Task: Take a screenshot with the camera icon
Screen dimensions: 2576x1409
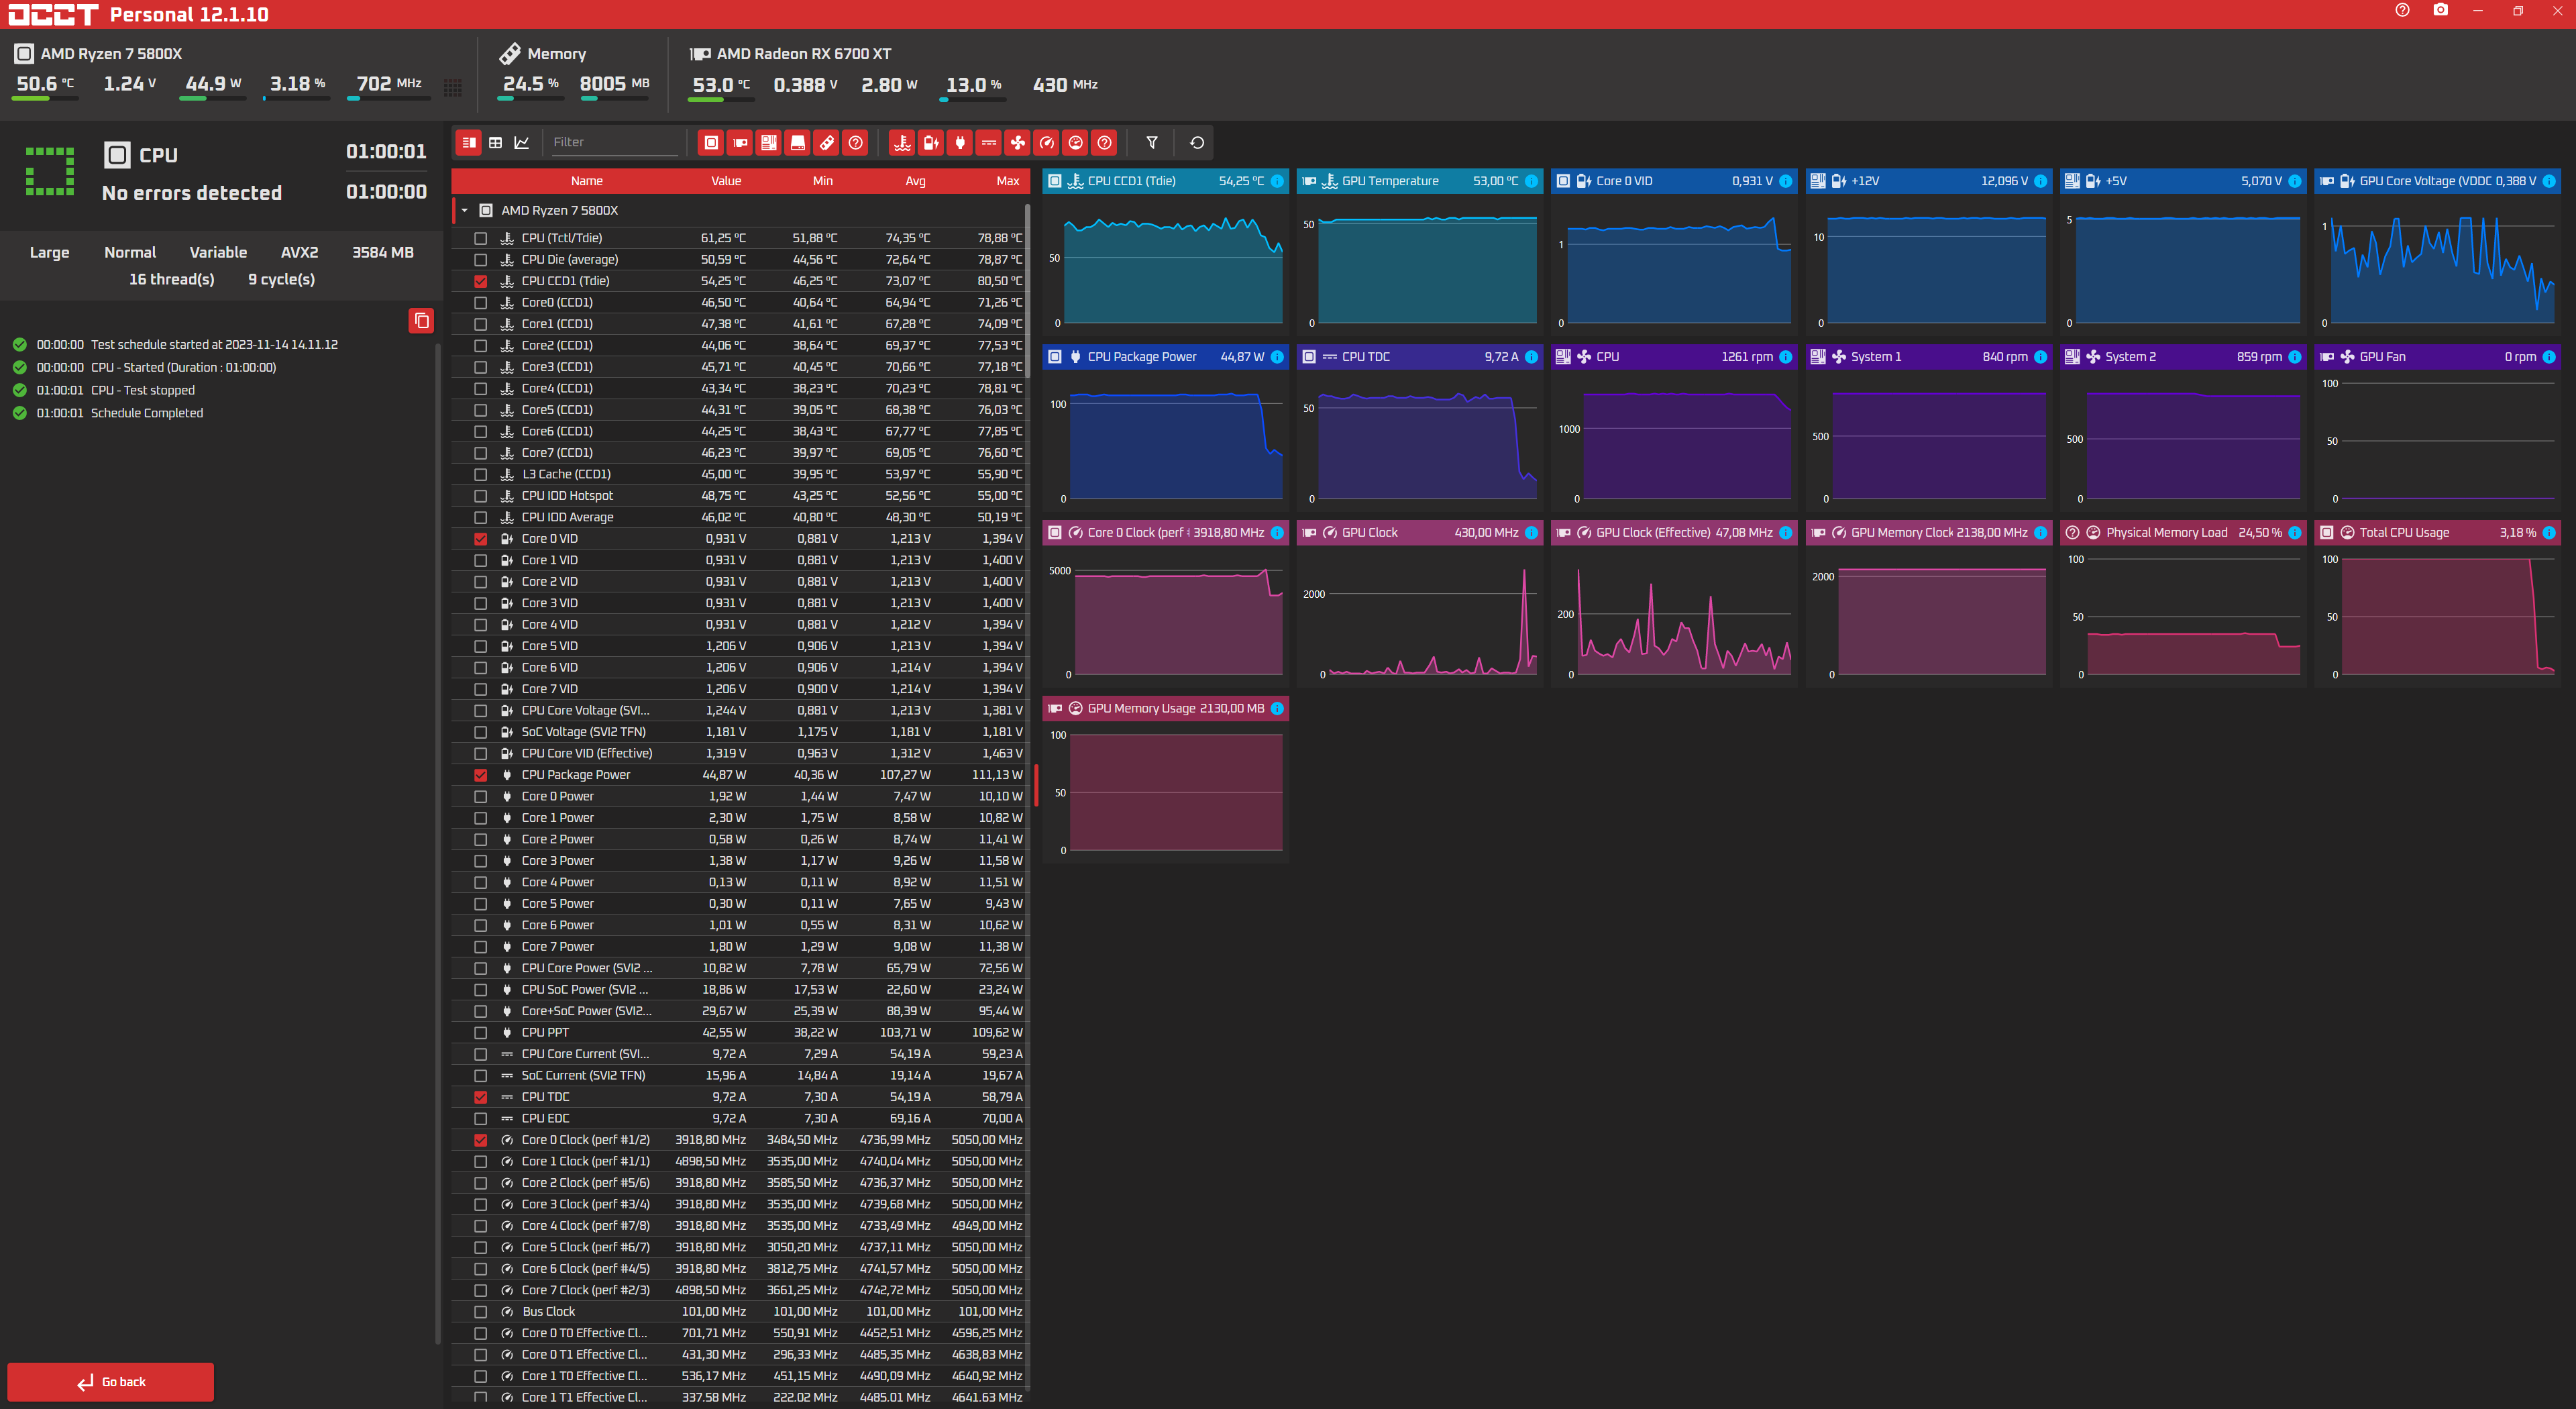Action: pos(2441,10)
